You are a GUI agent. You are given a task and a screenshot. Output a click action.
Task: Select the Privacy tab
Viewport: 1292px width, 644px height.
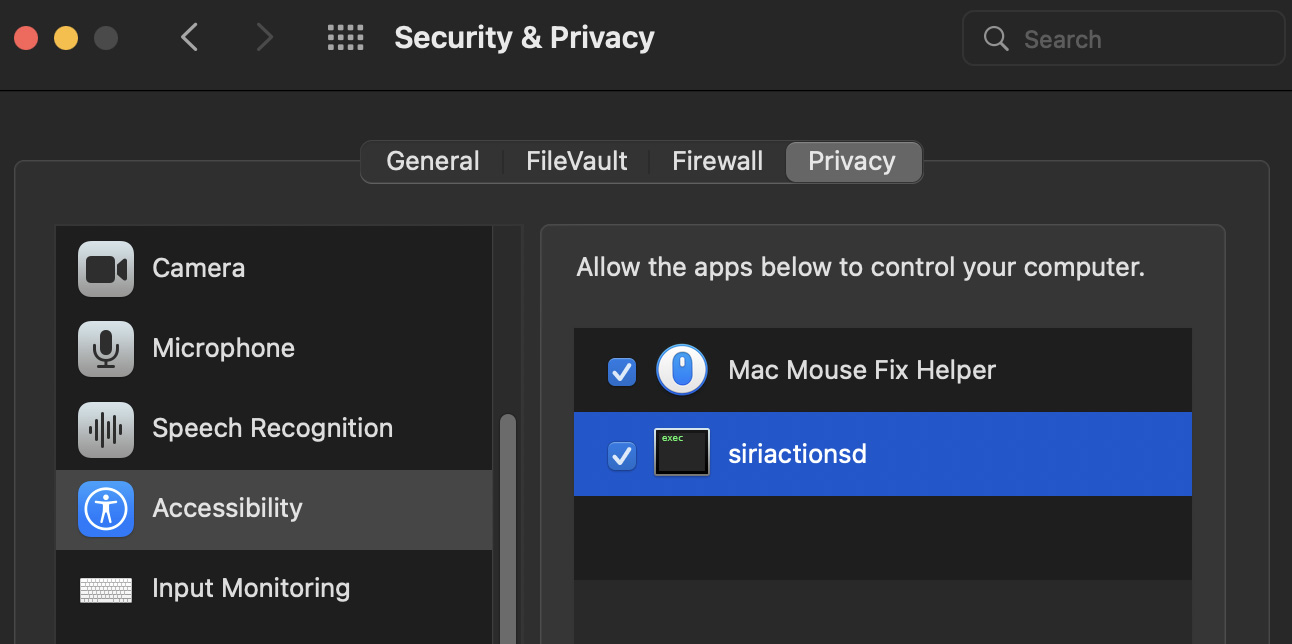coord(852,161)
